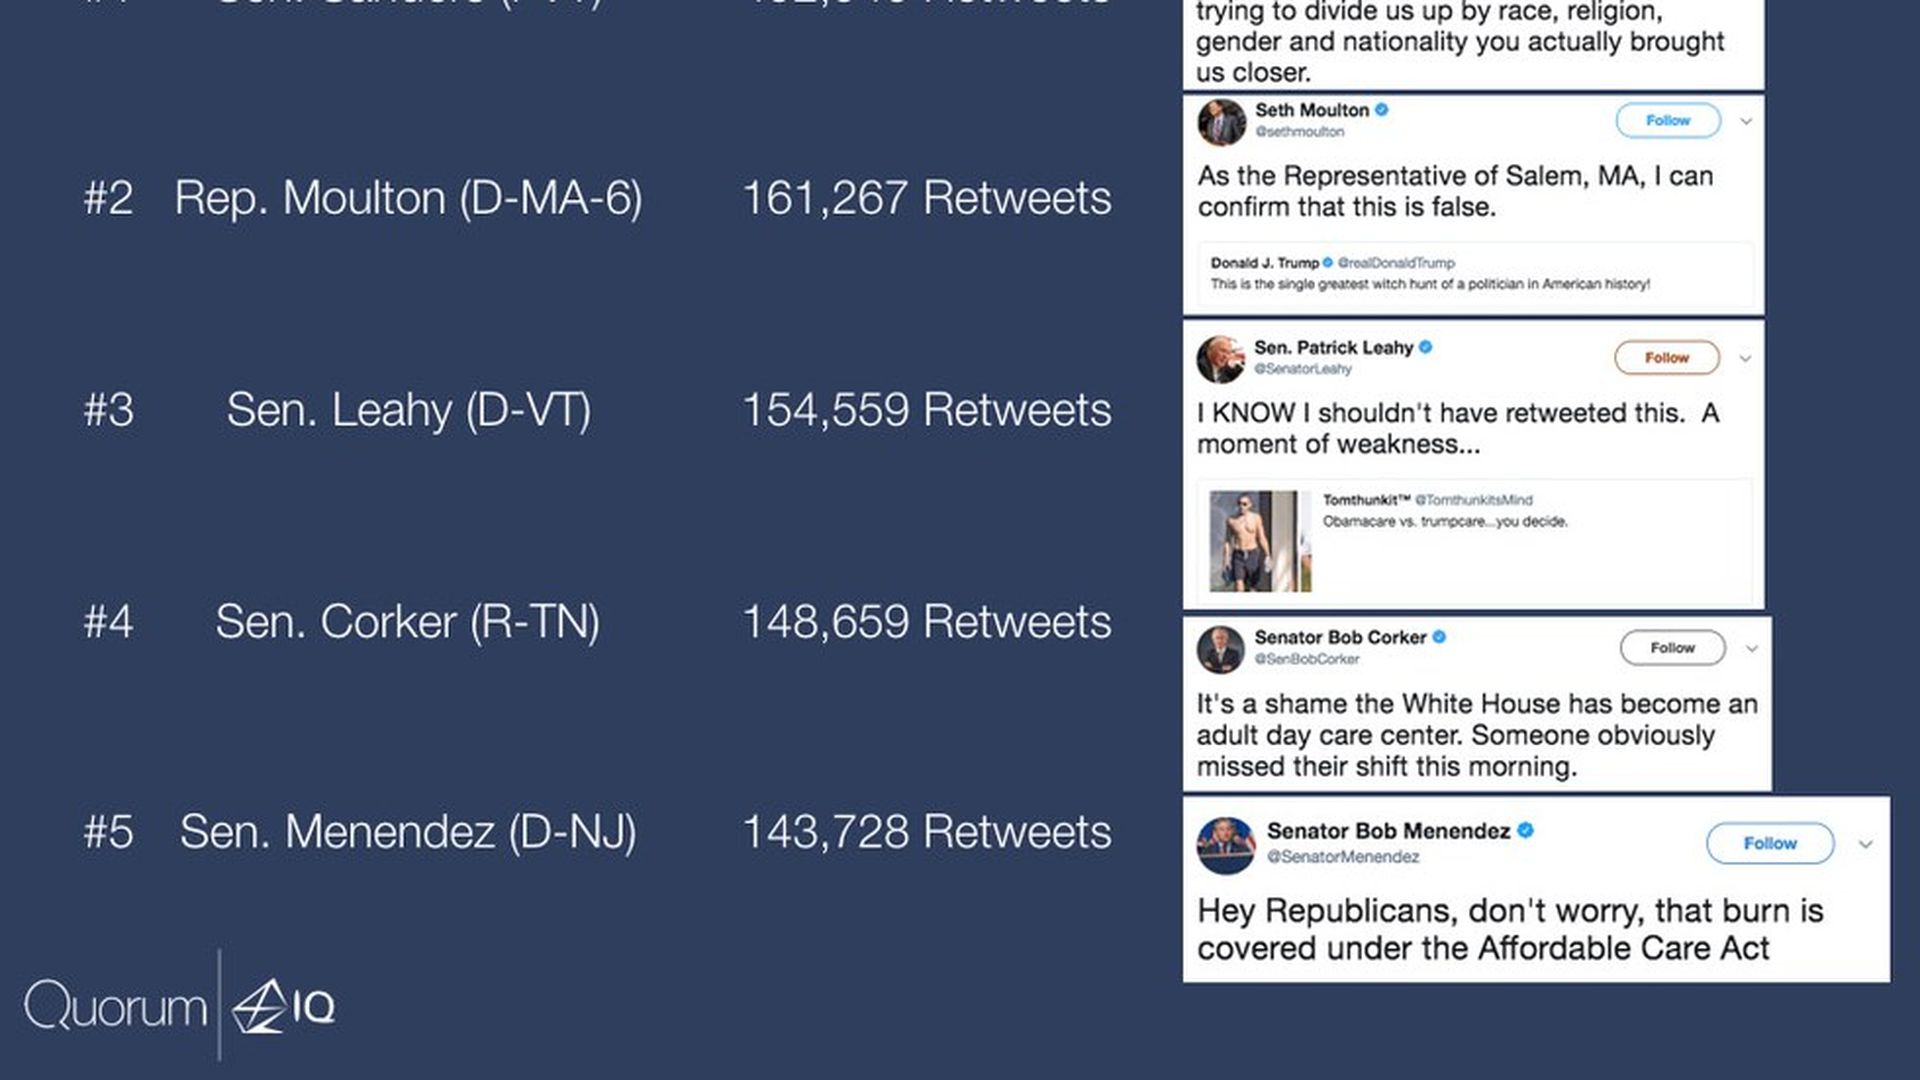Click Senator Bob Menendez's profile avatar
1920x1080 pixels.
click(1226, 844)
